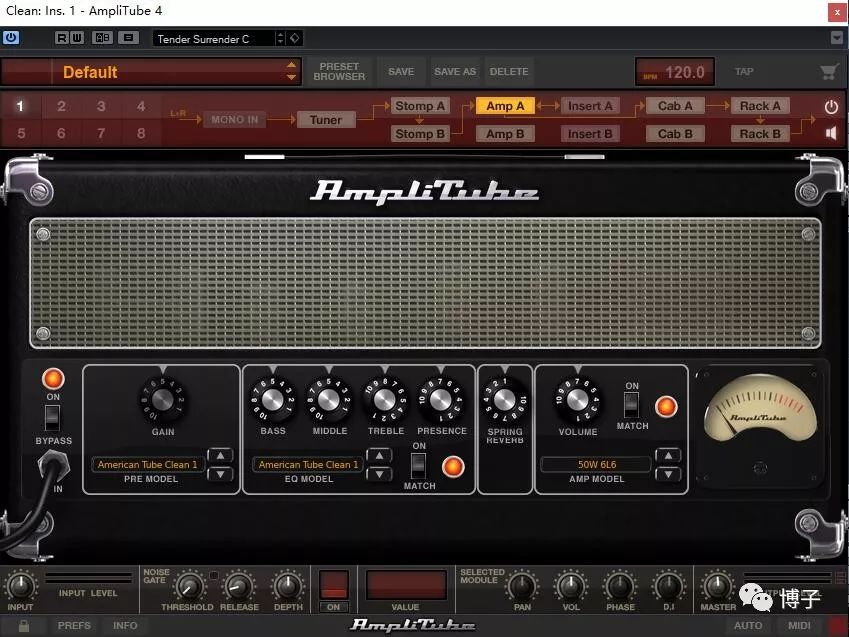Expand the host toolbar dropdown arrow at right
The width and height of the screenshot is (849, 637).
tap(837, 38)
